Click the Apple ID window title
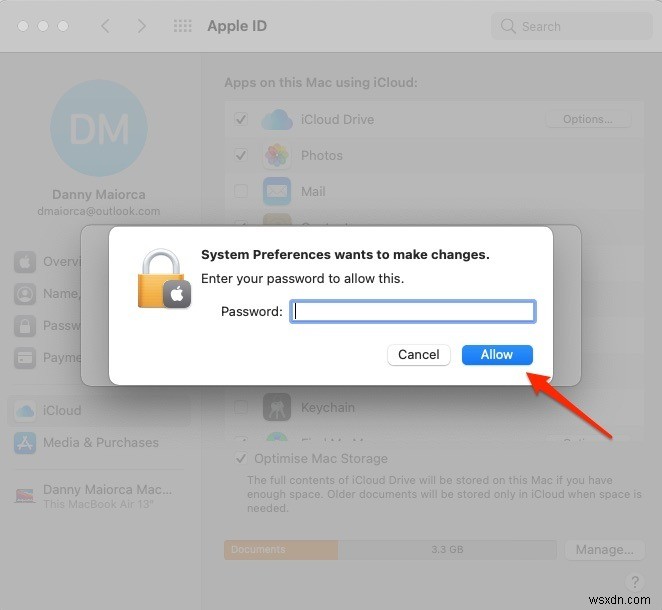Image resolution: width=662 pixels, height=610 pixels. point(237,26)
